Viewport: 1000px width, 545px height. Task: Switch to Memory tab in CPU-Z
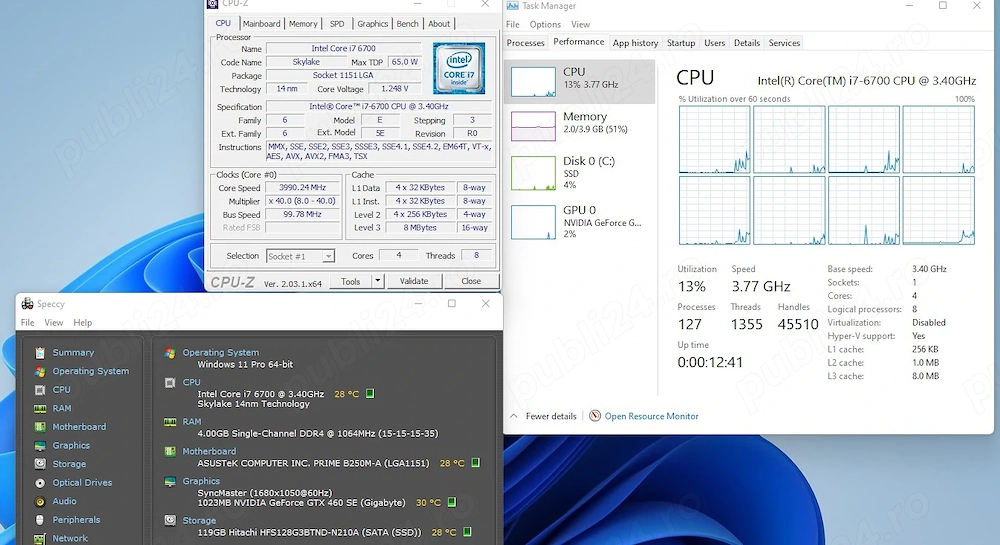tap(303, 24)
